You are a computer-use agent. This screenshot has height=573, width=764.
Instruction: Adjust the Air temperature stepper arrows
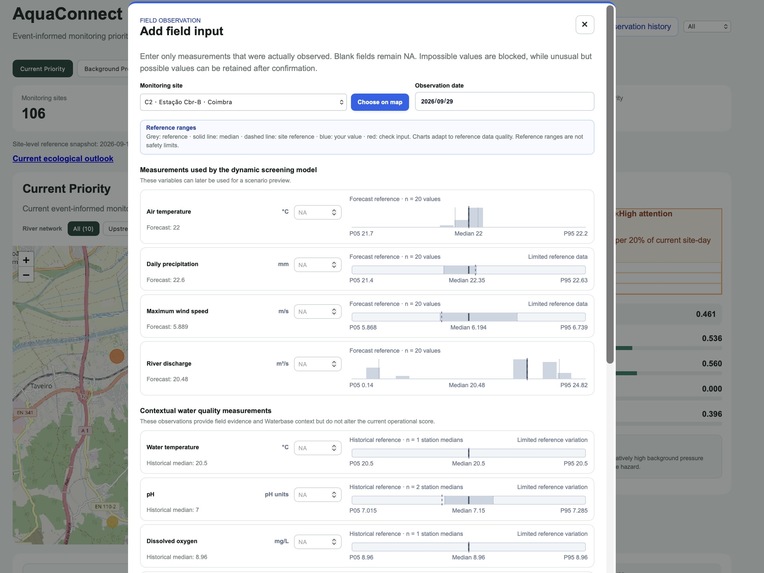(334, 212)
